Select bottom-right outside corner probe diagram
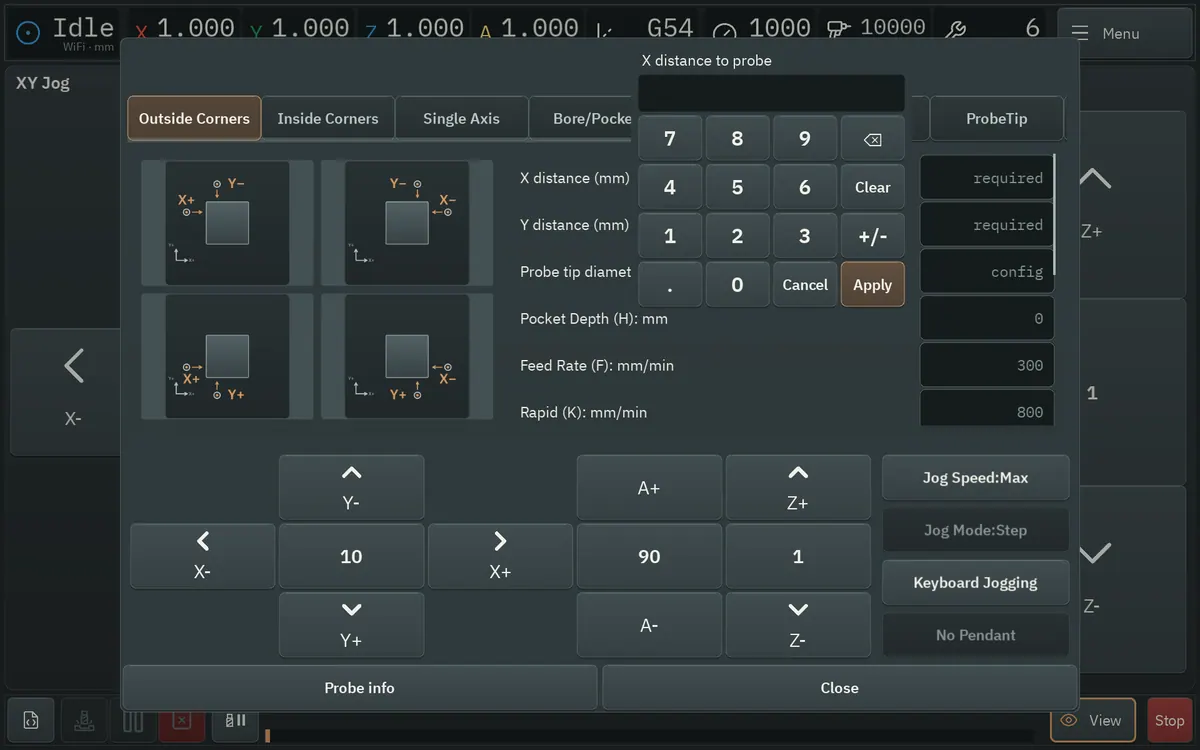This screenshot has height=750, width=1200. (407, 356)
